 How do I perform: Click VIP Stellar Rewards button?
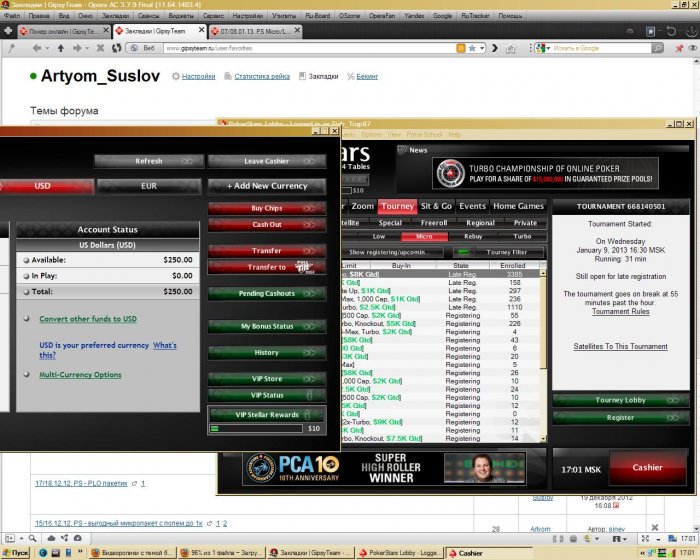click(x=267, y=415)
